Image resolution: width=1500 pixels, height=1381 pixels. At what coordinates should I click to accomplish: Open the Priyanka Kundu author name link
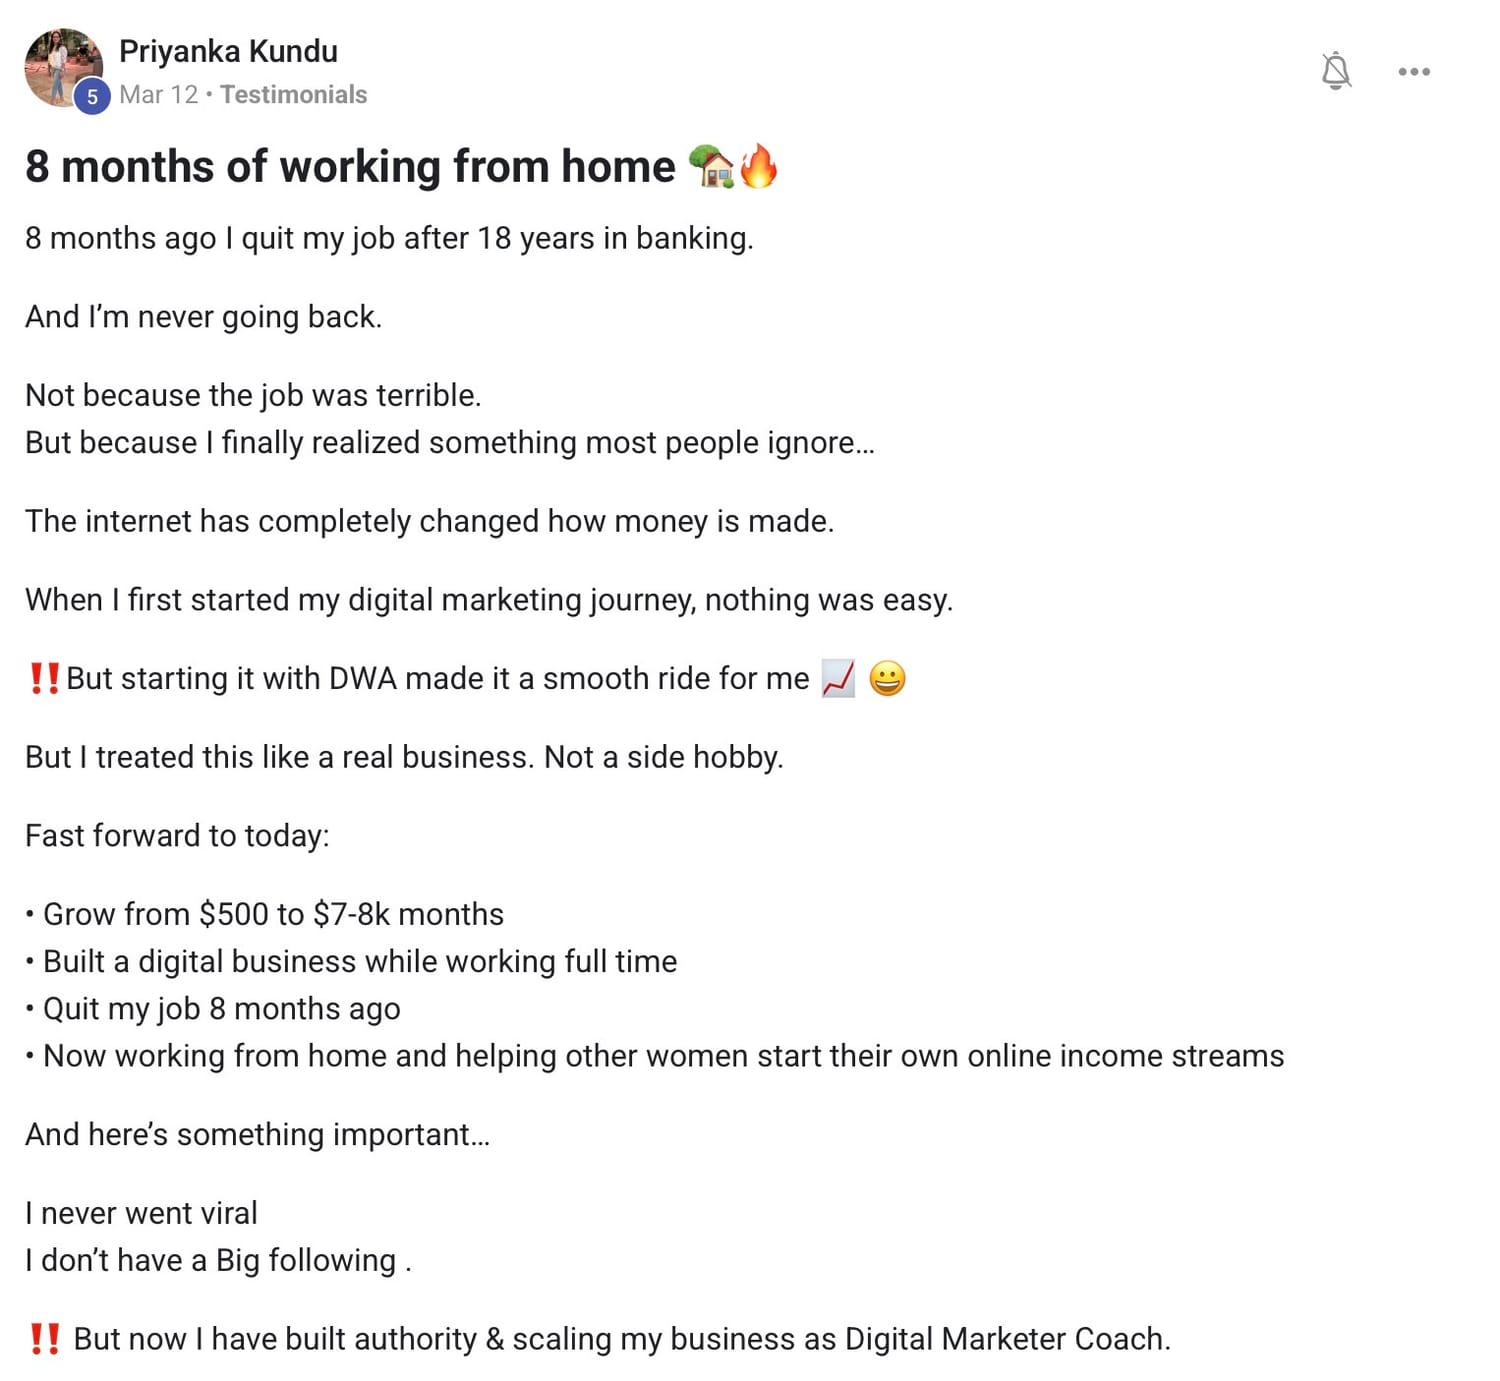pos(228,51)
